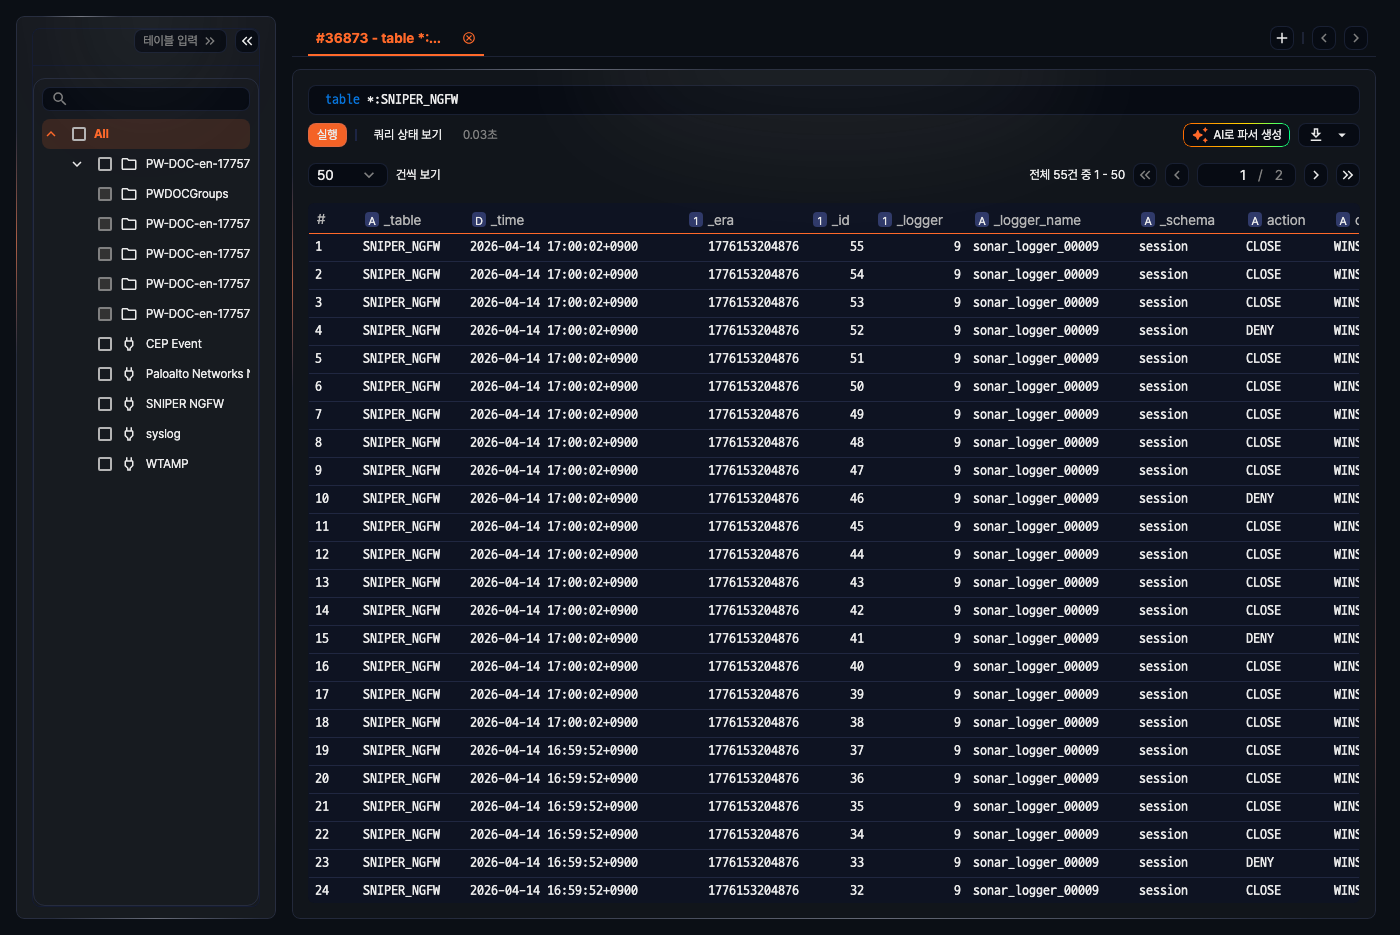Collapse the first PW-DOC-en-17757 folder
The width and height of the screenshot is (1400, 935).
77,164
